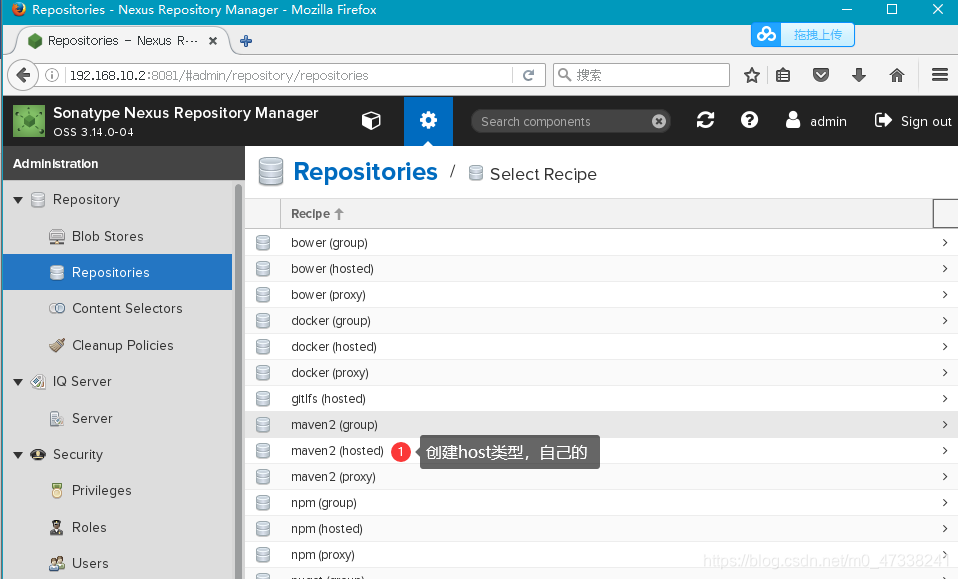
Task: Reload the page in Firefox
Action: coord(528,75)
